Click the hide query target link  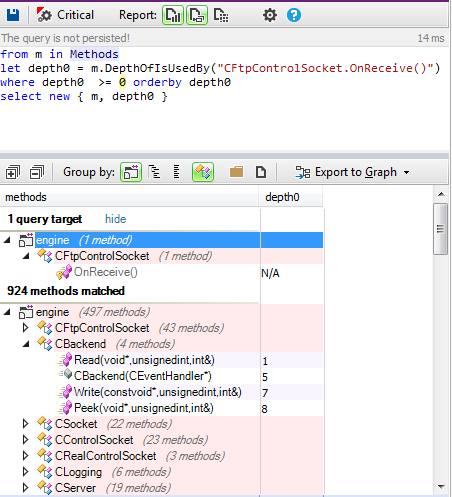[116, 219]
